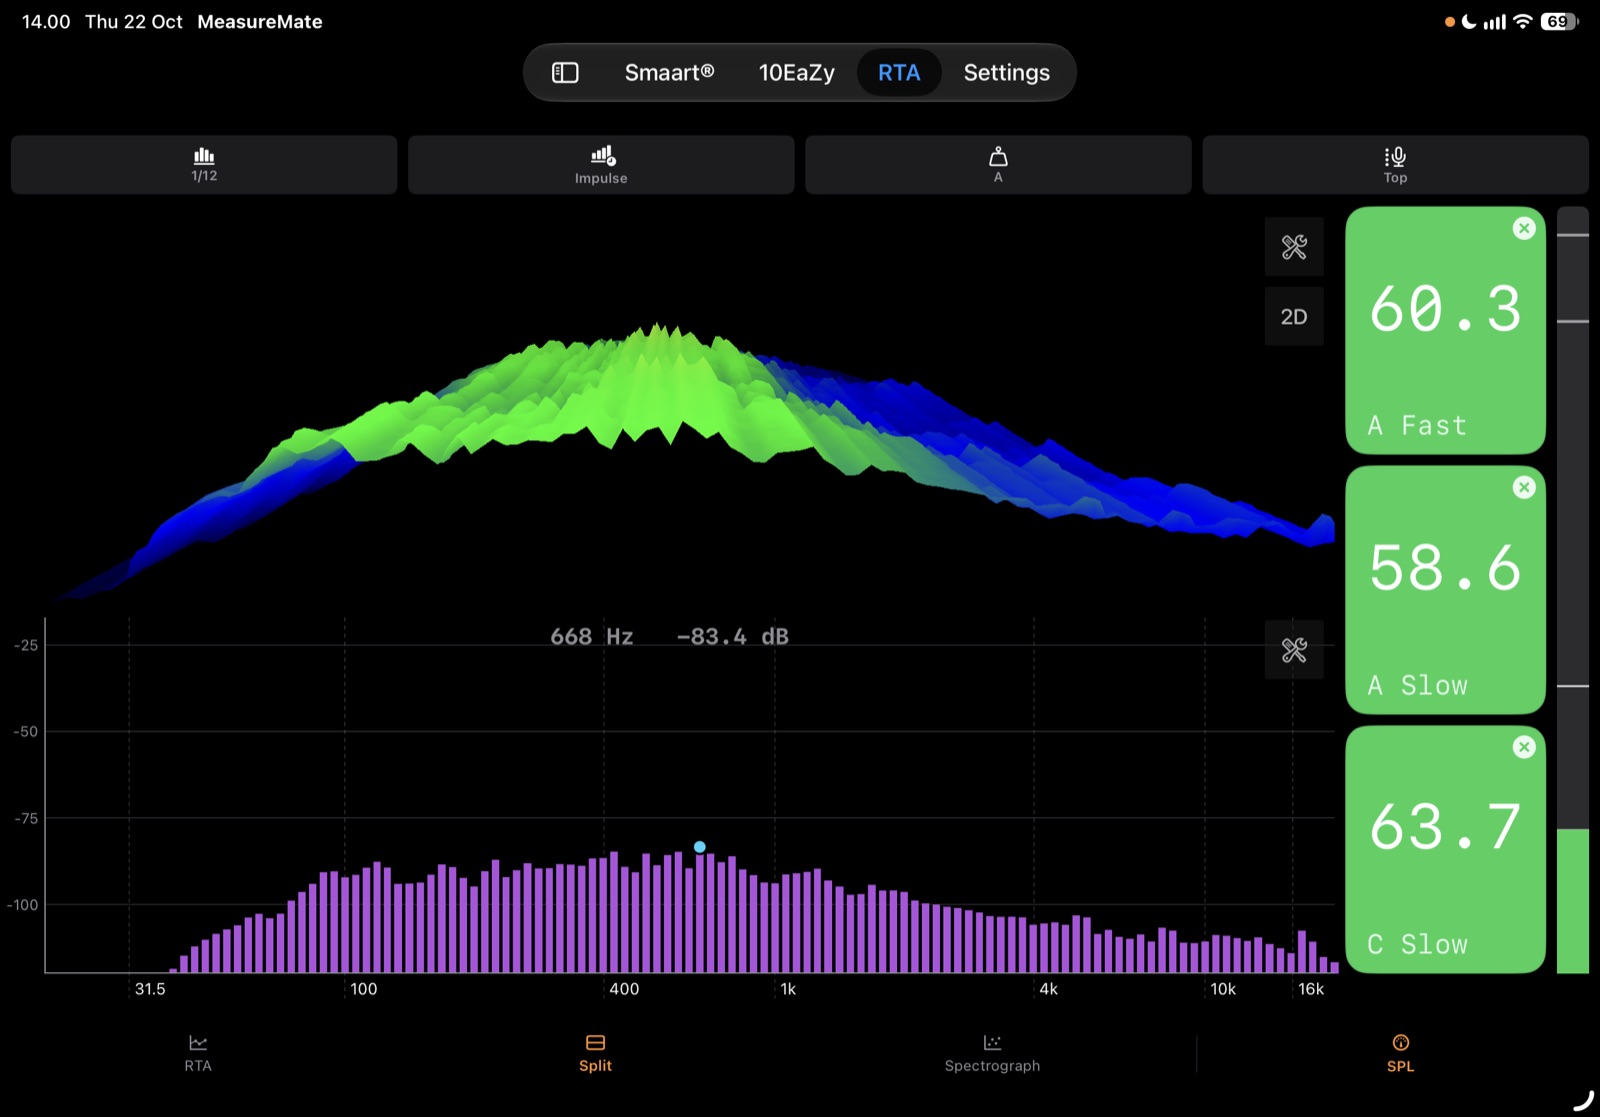Click the battery indicator showing 69
The height and width of the screenshot is (1117, 1600).
click(1559, 22)
